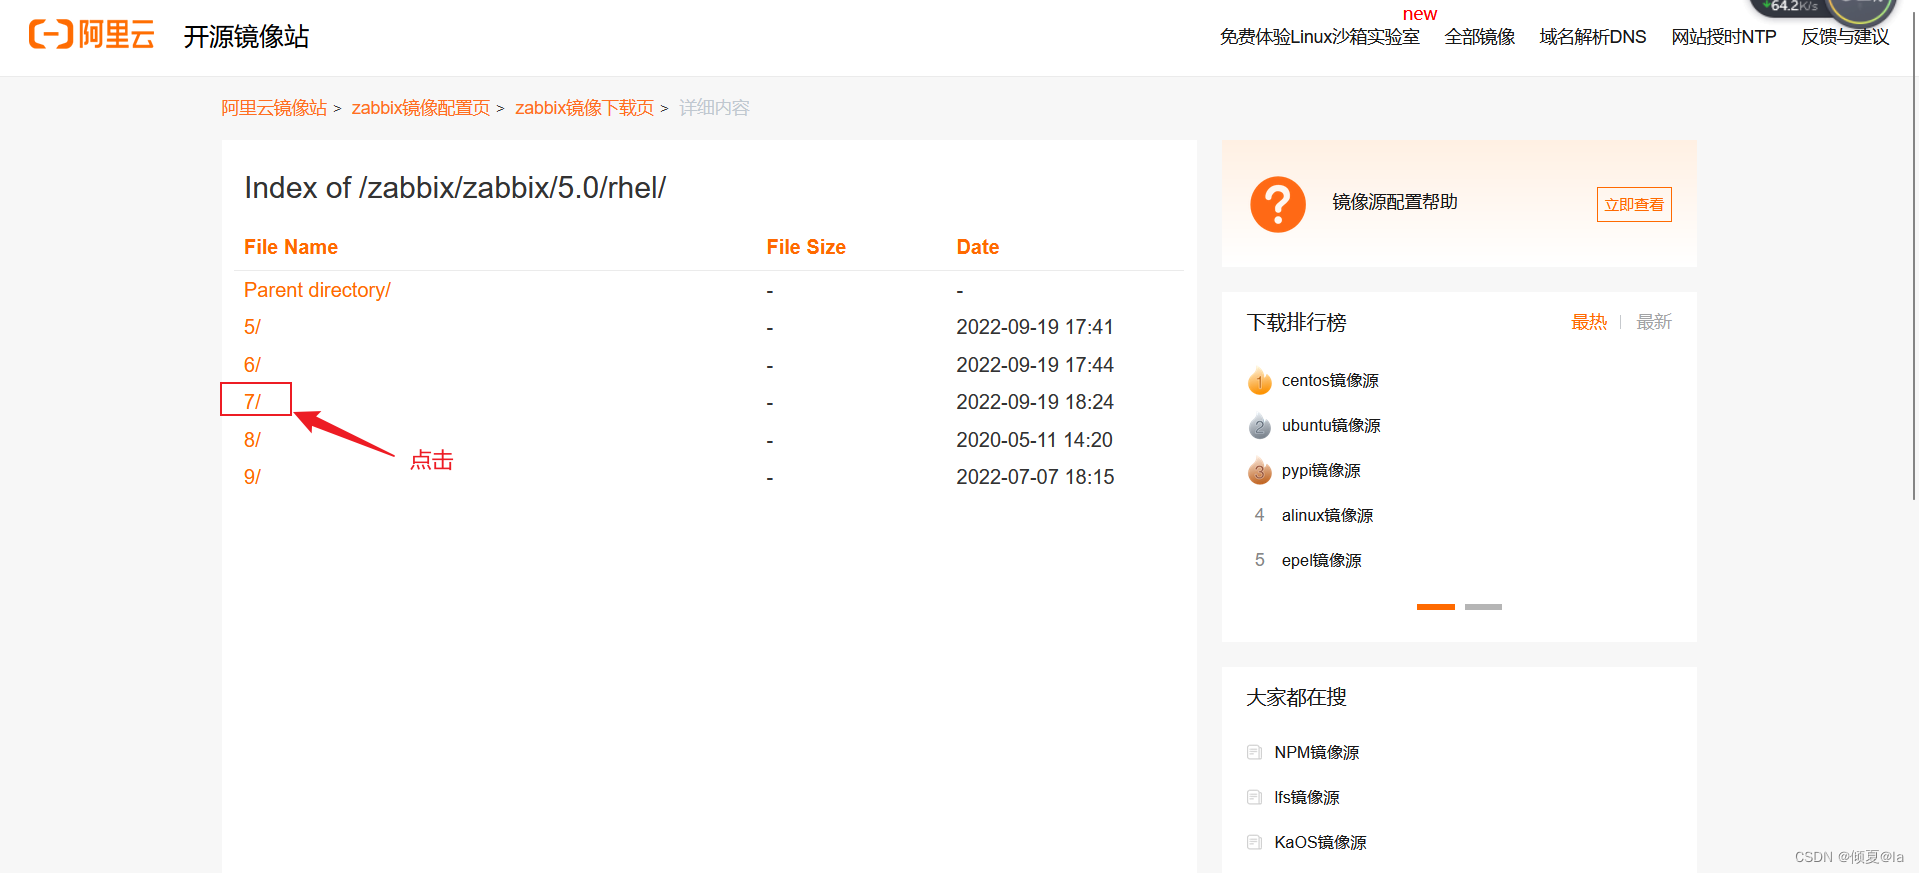The height and width of the screenshot is (873, 1919).
Task: Click the File Name column header
Action: pos(291,247)
